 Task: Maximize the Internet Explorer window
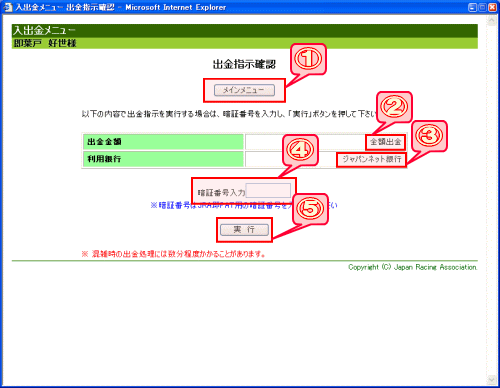click(x=482, y=7)
